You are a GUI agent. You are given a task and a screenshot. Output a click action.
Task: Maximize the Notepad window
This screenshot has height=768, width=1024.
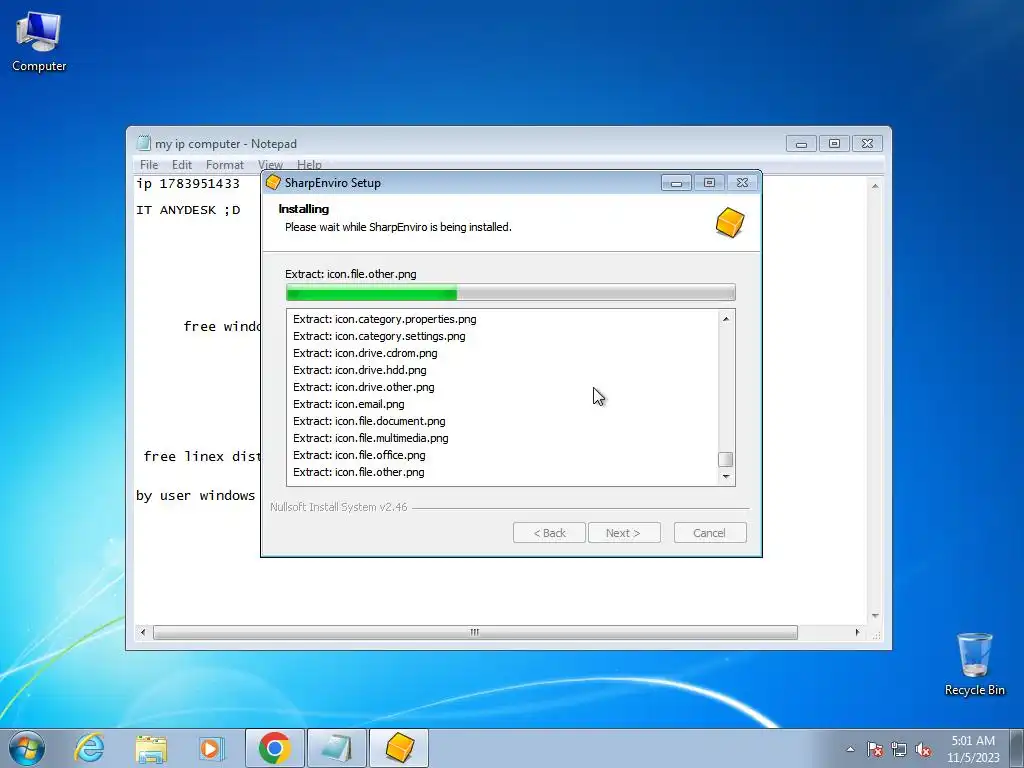(834, 144)
